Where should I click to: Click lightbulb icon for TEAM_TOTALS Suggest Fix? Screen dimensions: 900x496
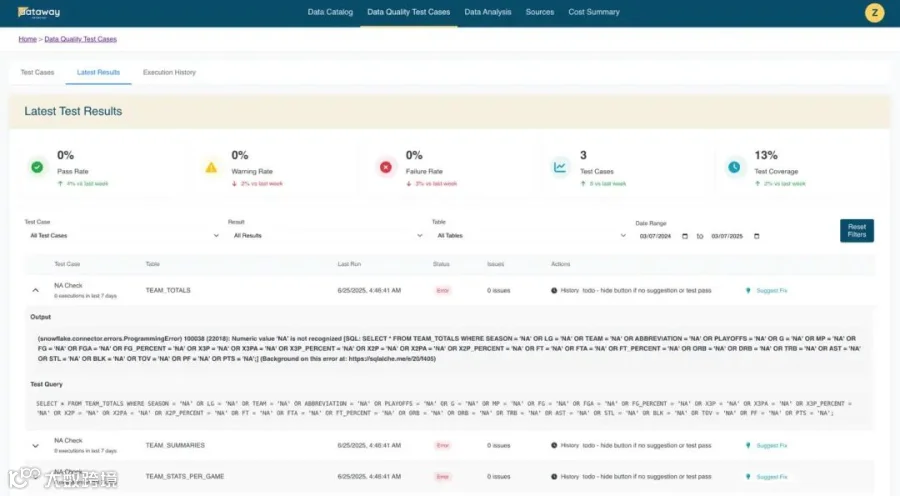(x=748, y=290)
